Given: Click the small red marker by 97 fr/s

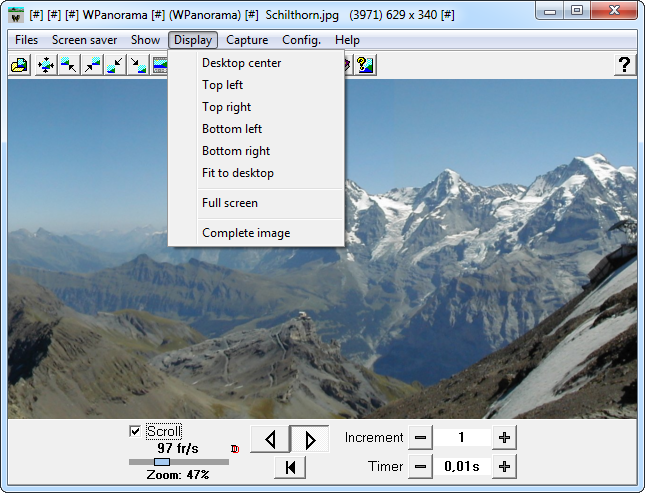Looking at the screenshot, I should tap(235, 449).
